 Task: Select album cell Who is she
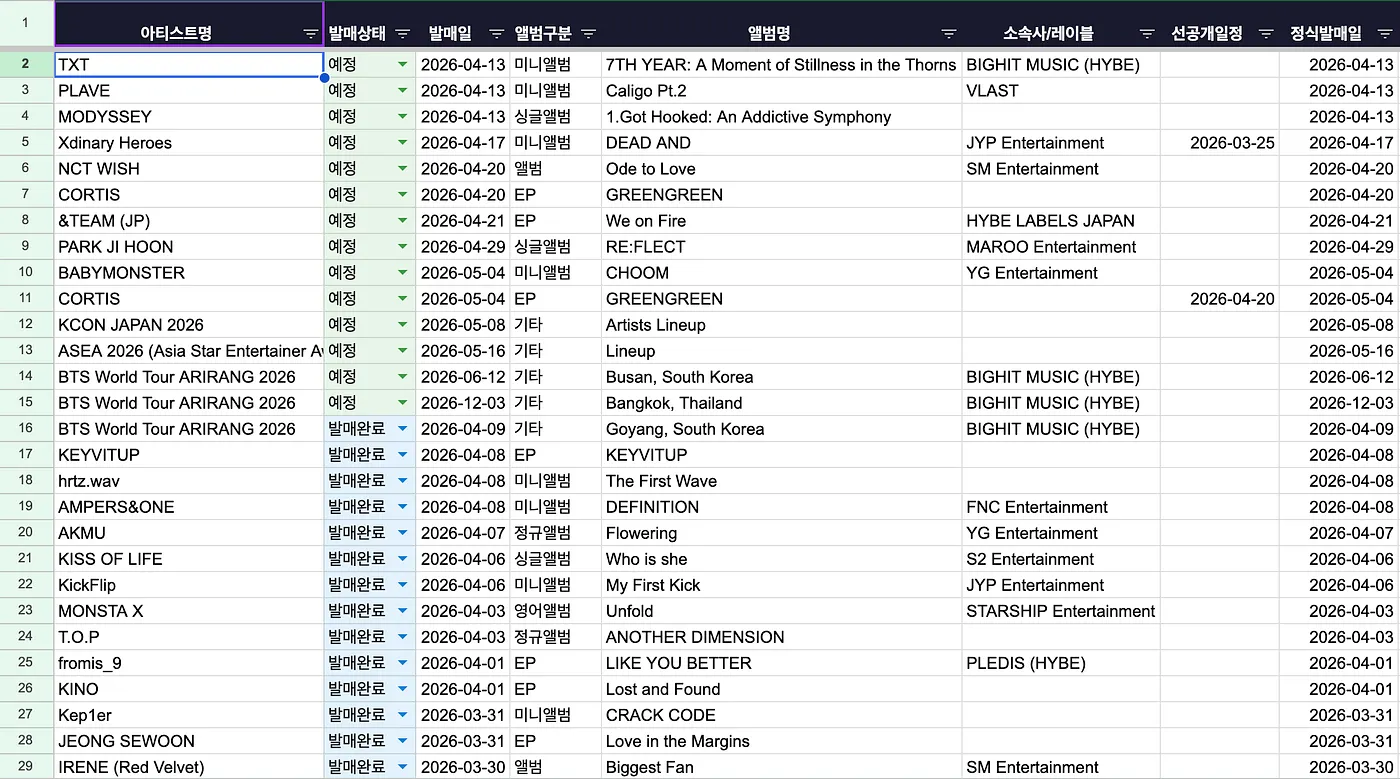pyautogui.click(x=781, y=559)
